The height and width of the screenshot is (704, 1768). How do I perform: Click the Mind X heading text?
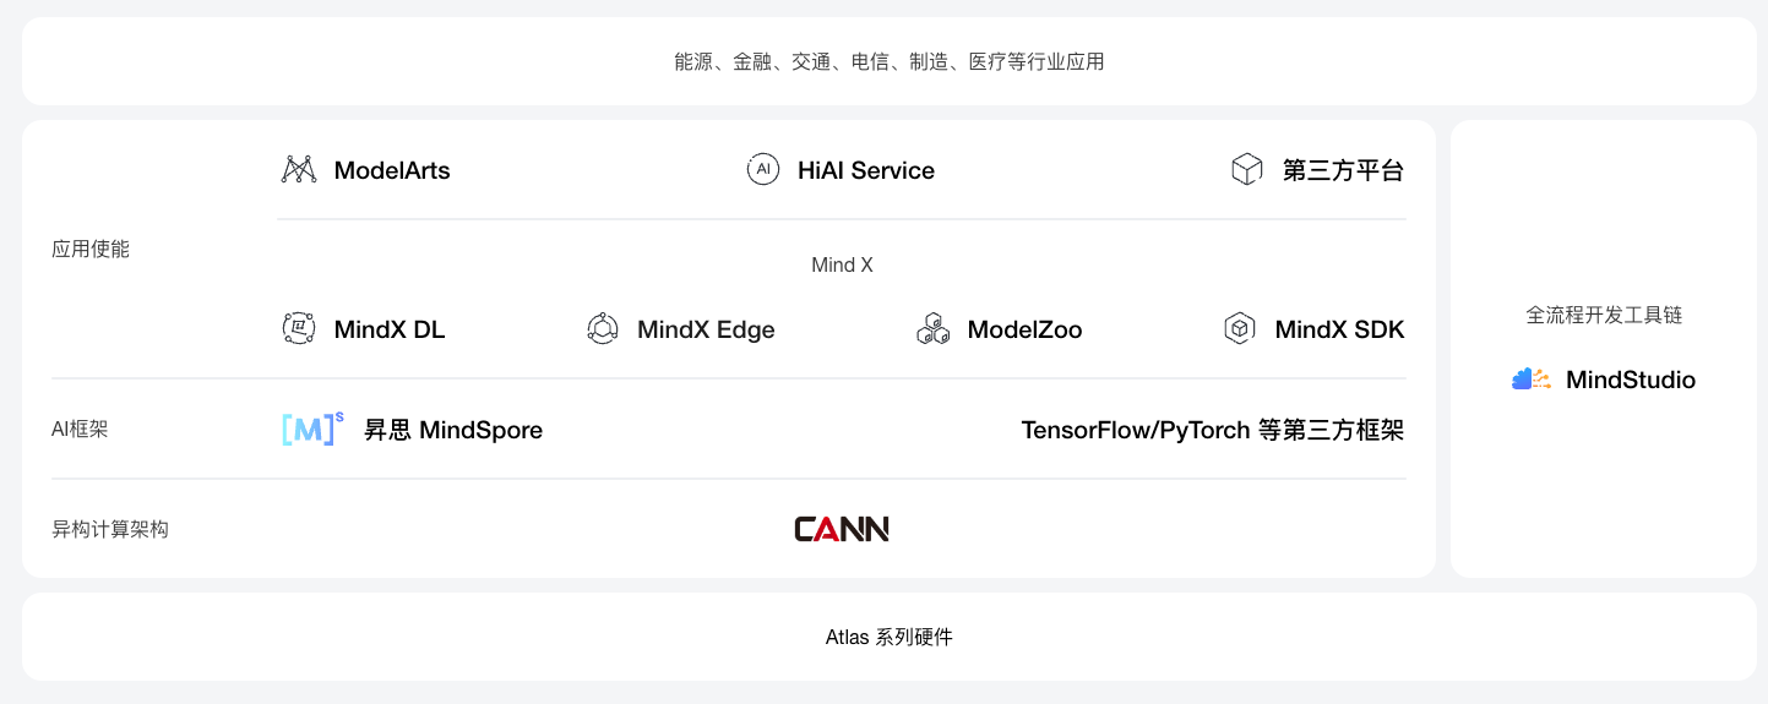[x=842, y=265]
